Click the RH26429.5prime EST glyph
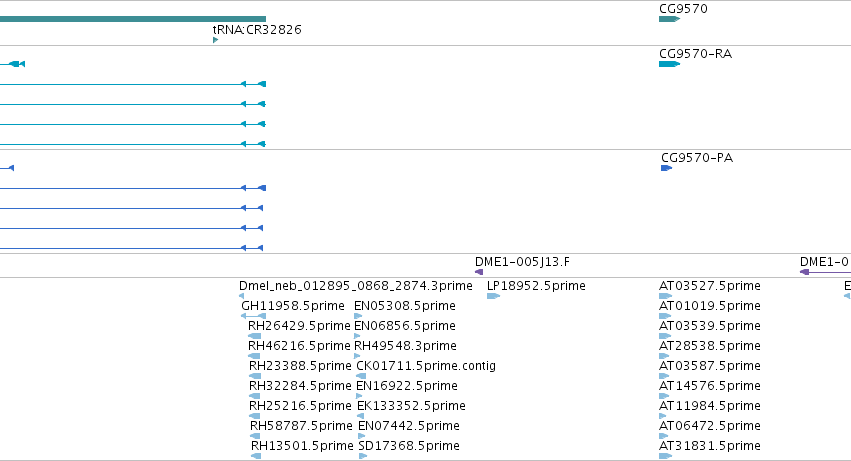Screen dimensions: 851x461 point(255,336)
